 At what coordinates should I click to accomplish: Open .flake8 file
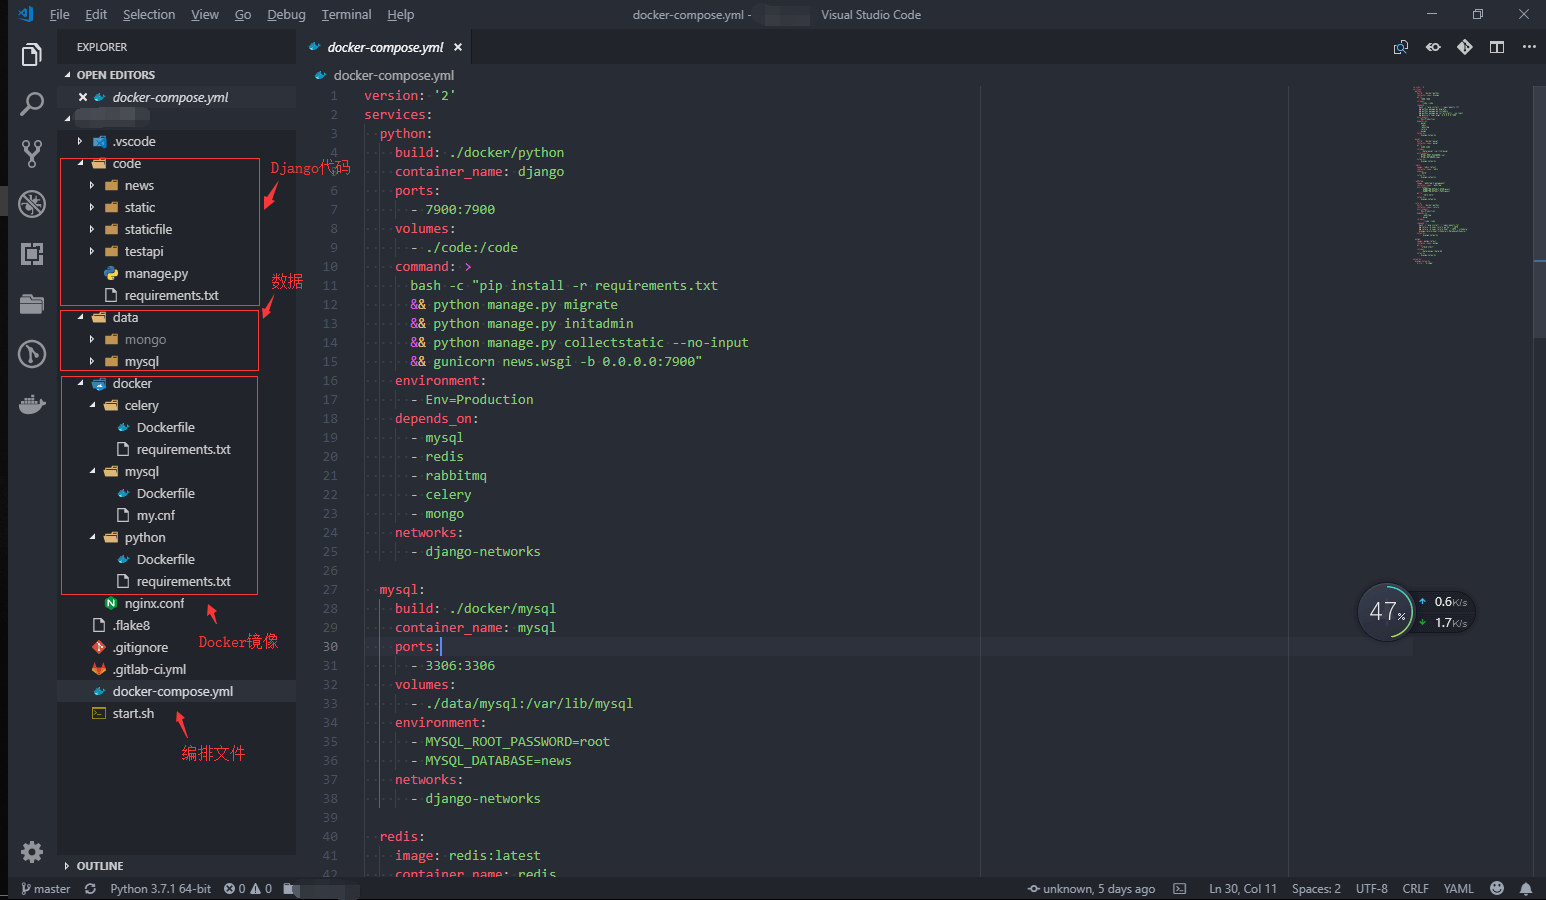pos(131,626)
